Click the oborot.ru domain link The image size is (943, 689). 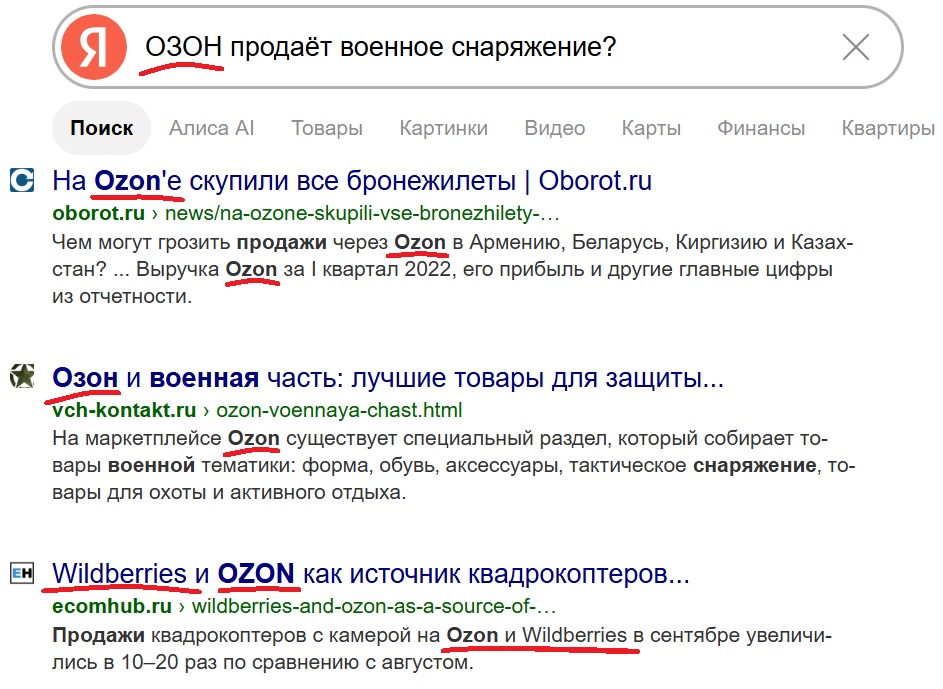[99, 213]
